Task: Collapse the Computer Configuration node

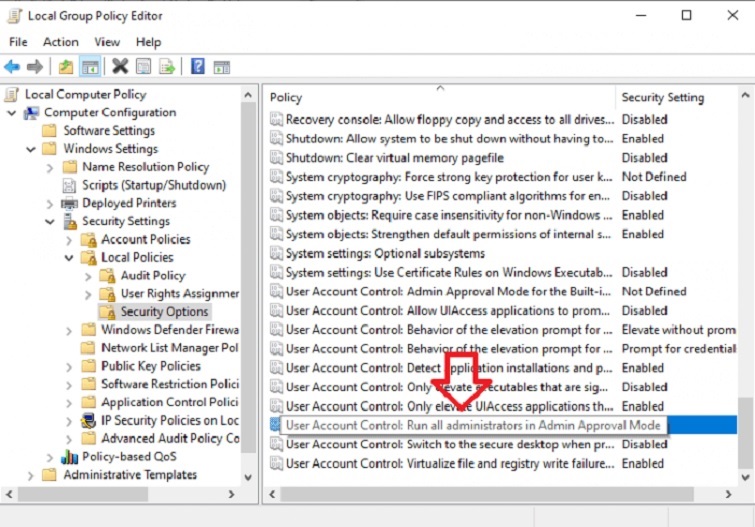Action: (x=12, y=113)
